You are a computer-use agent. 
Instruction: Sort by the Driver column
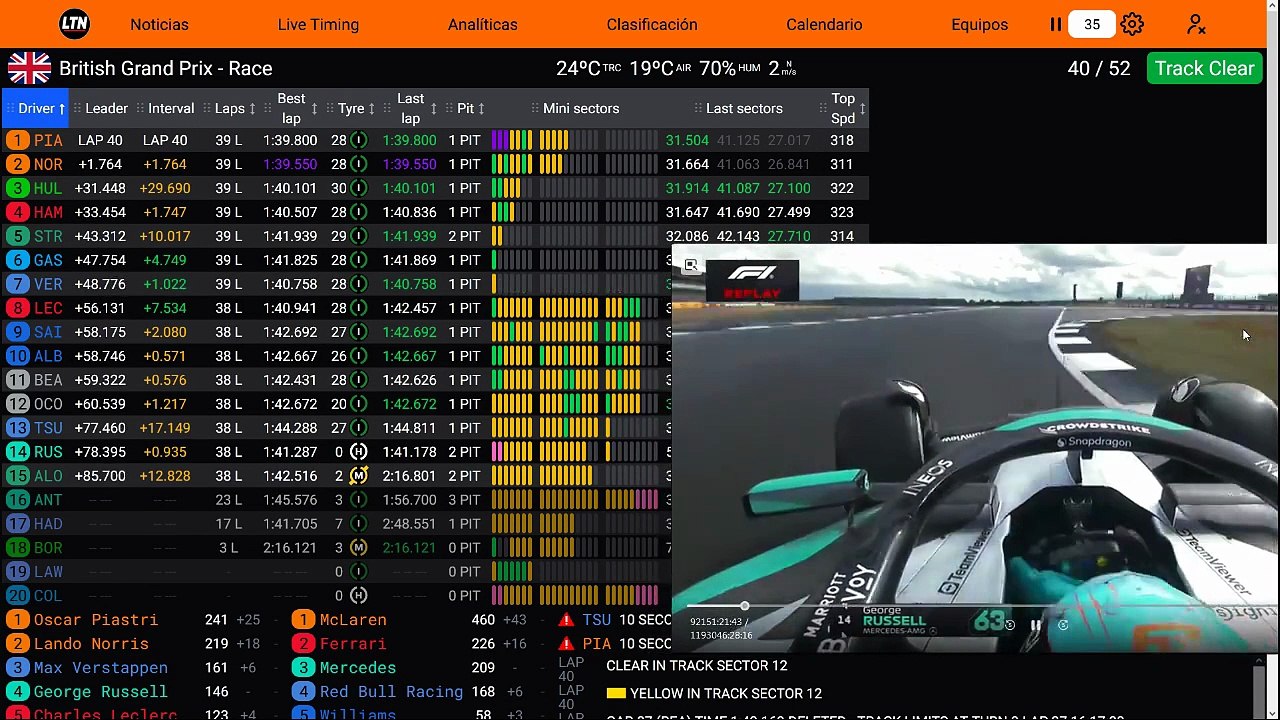tap(36, 108)
